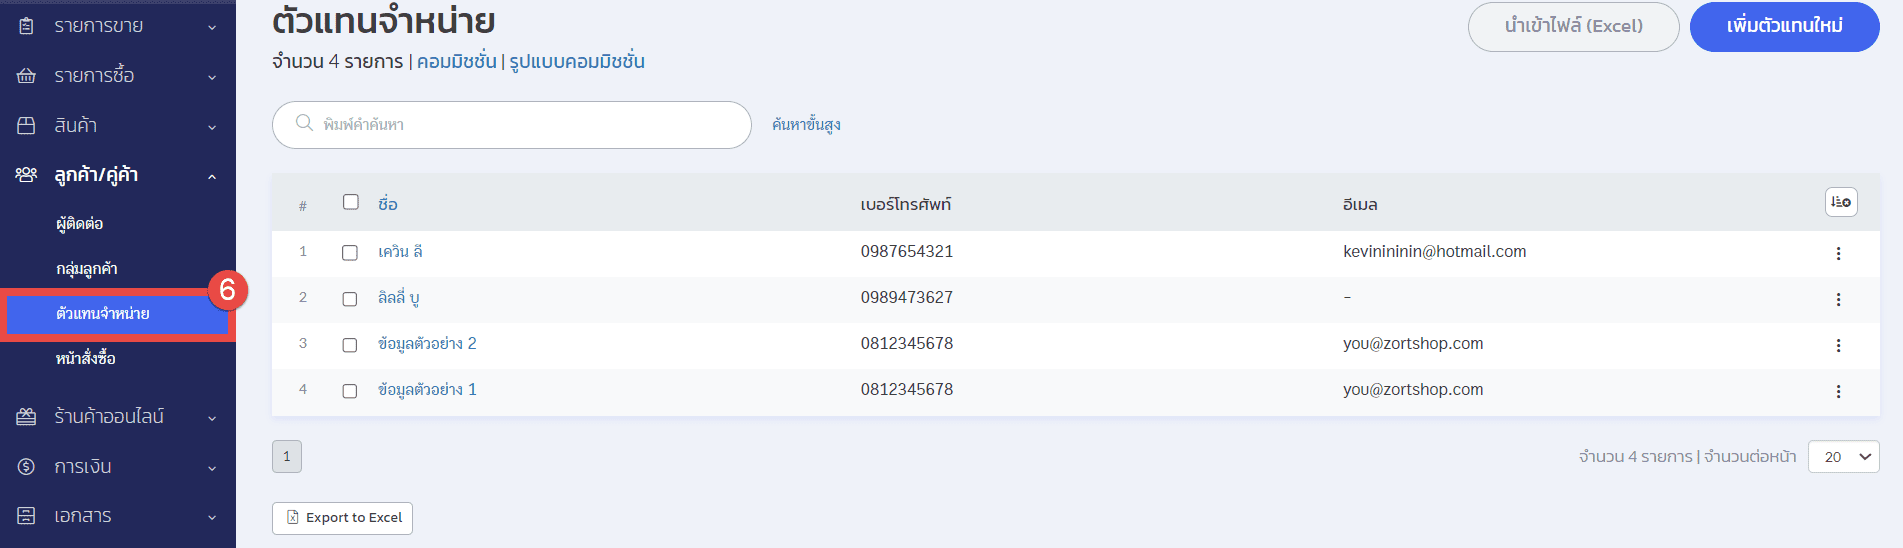Open the หน้าสั่งซื้อ submenu item
Screen dimensions: 1903x548
pos(86,358)
